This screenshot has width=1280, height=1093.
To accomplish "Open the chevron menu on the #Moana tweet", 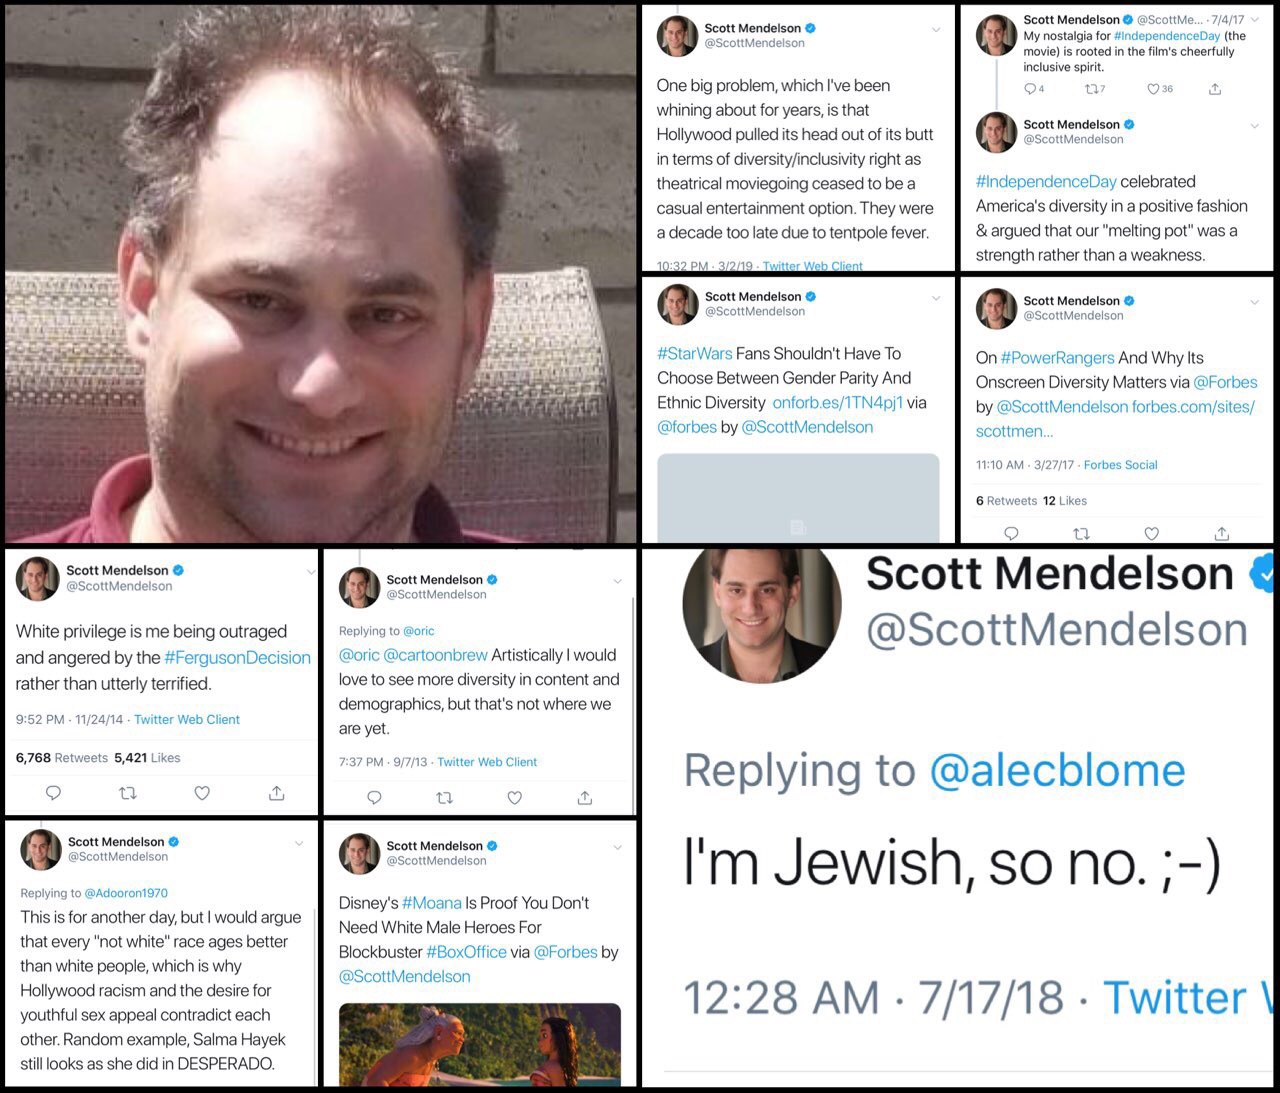I will click(617, 847).
